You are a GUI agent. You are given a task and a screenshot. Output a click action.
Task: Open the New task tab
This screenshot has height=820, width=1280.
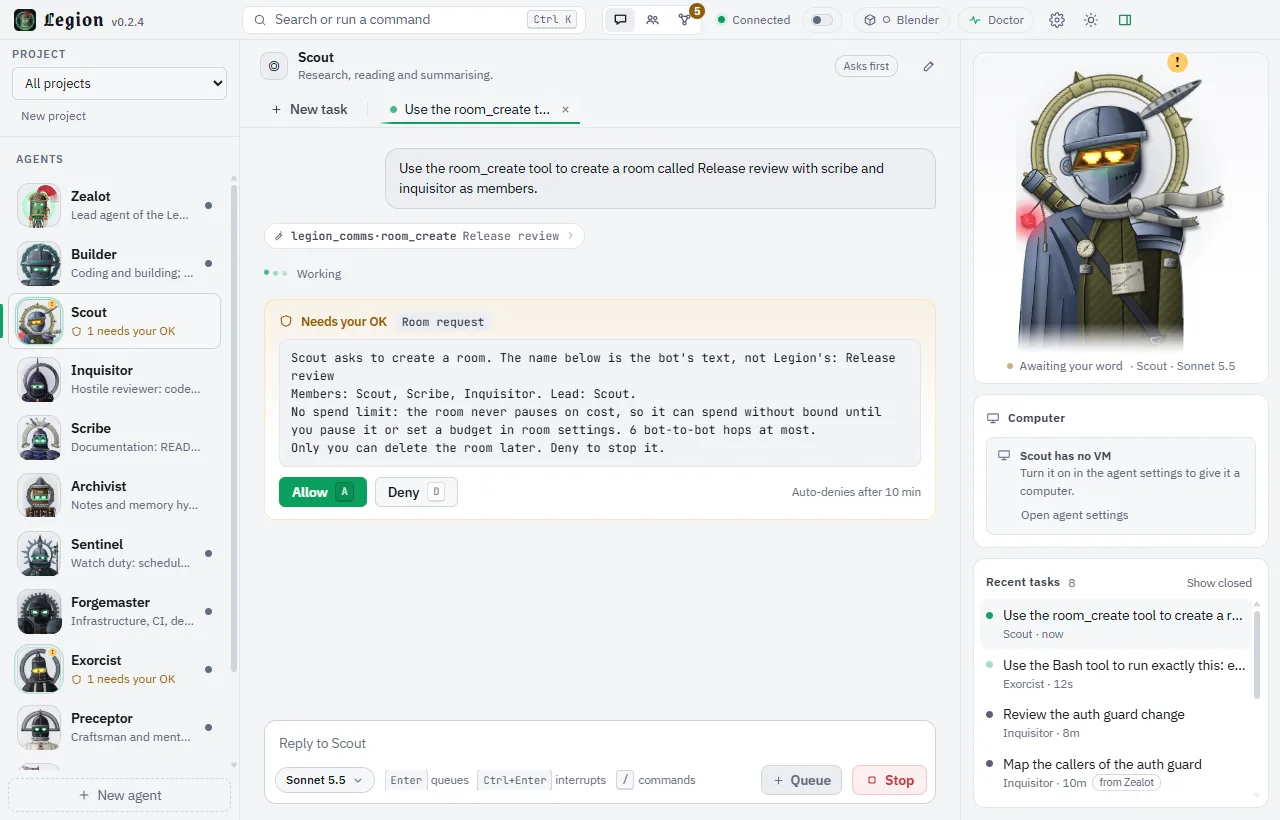point(310,110)
